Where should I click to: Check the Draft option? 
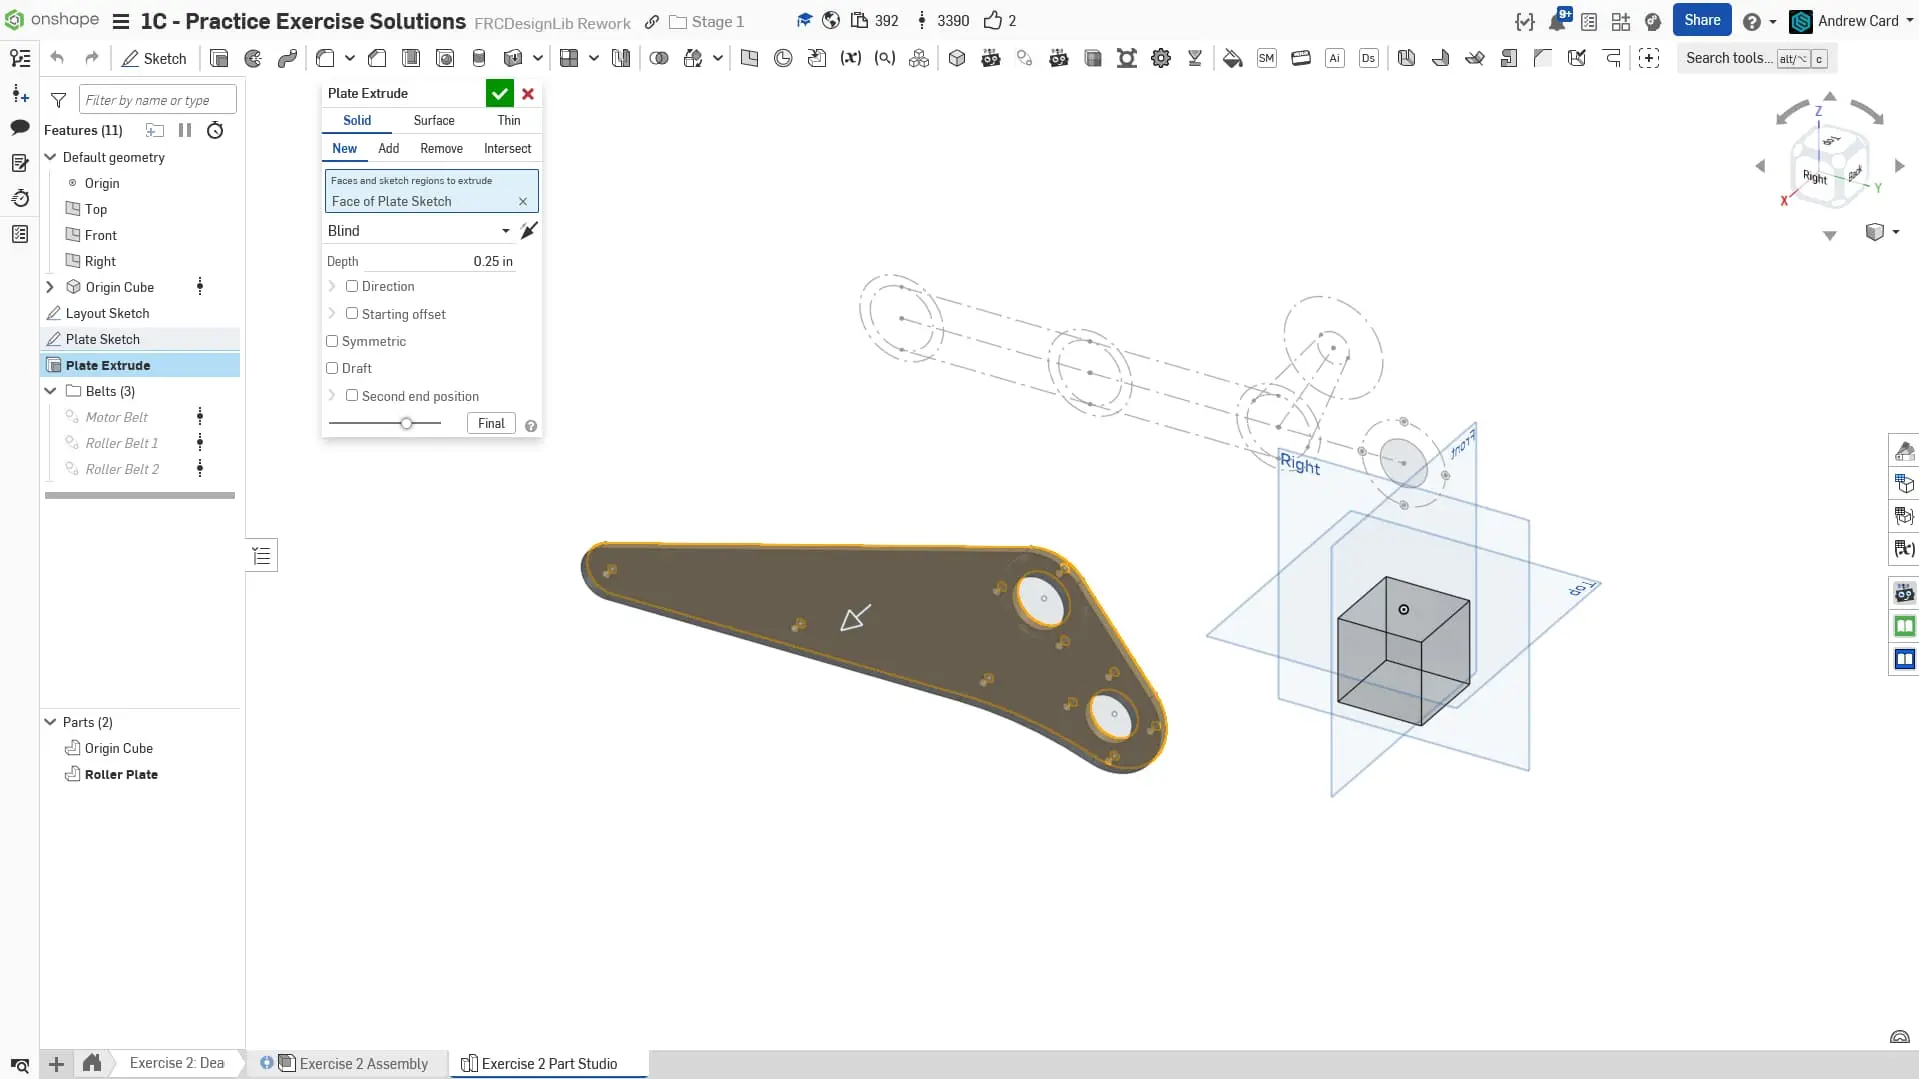tap(332, 368)
